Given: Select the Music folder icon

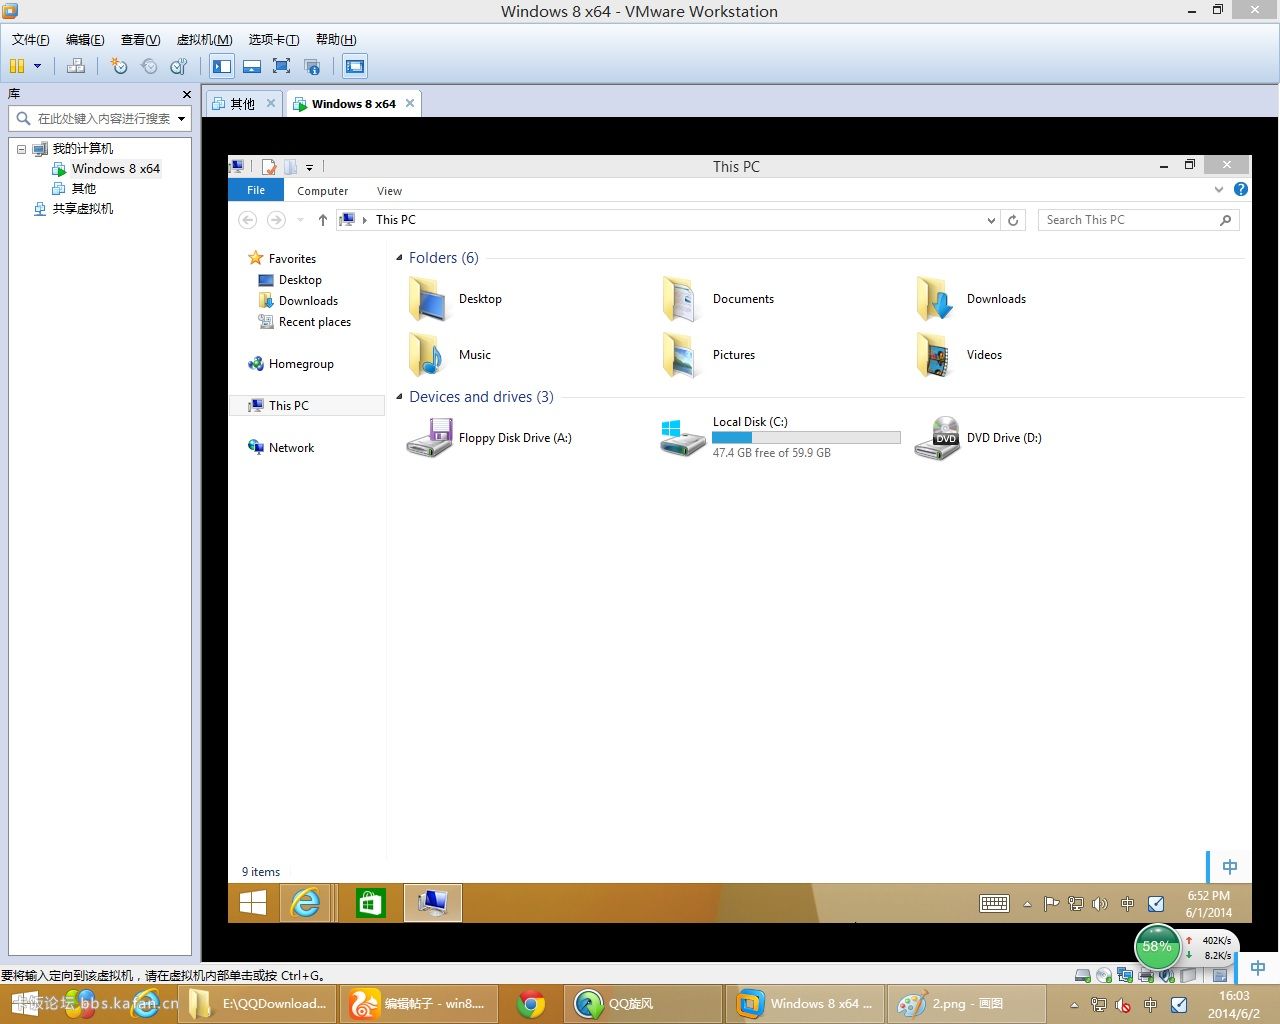Looking at the screenshot, I should (x=427, y=355).
